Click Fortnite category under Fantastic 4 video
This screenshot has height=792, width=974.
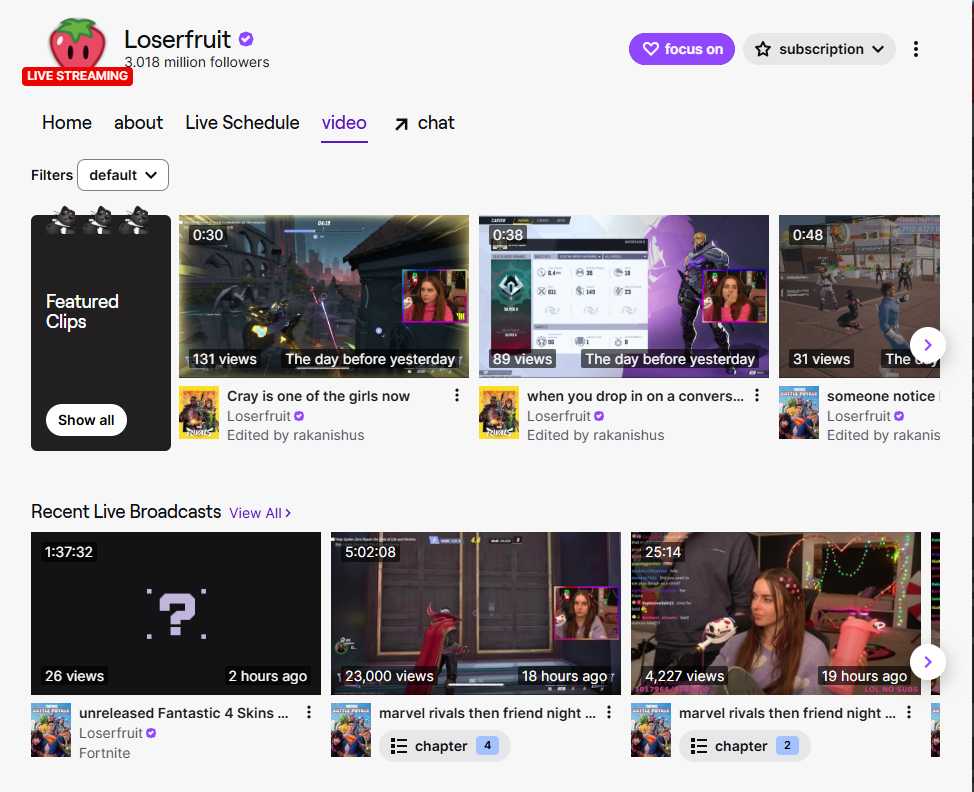[104, 753]
